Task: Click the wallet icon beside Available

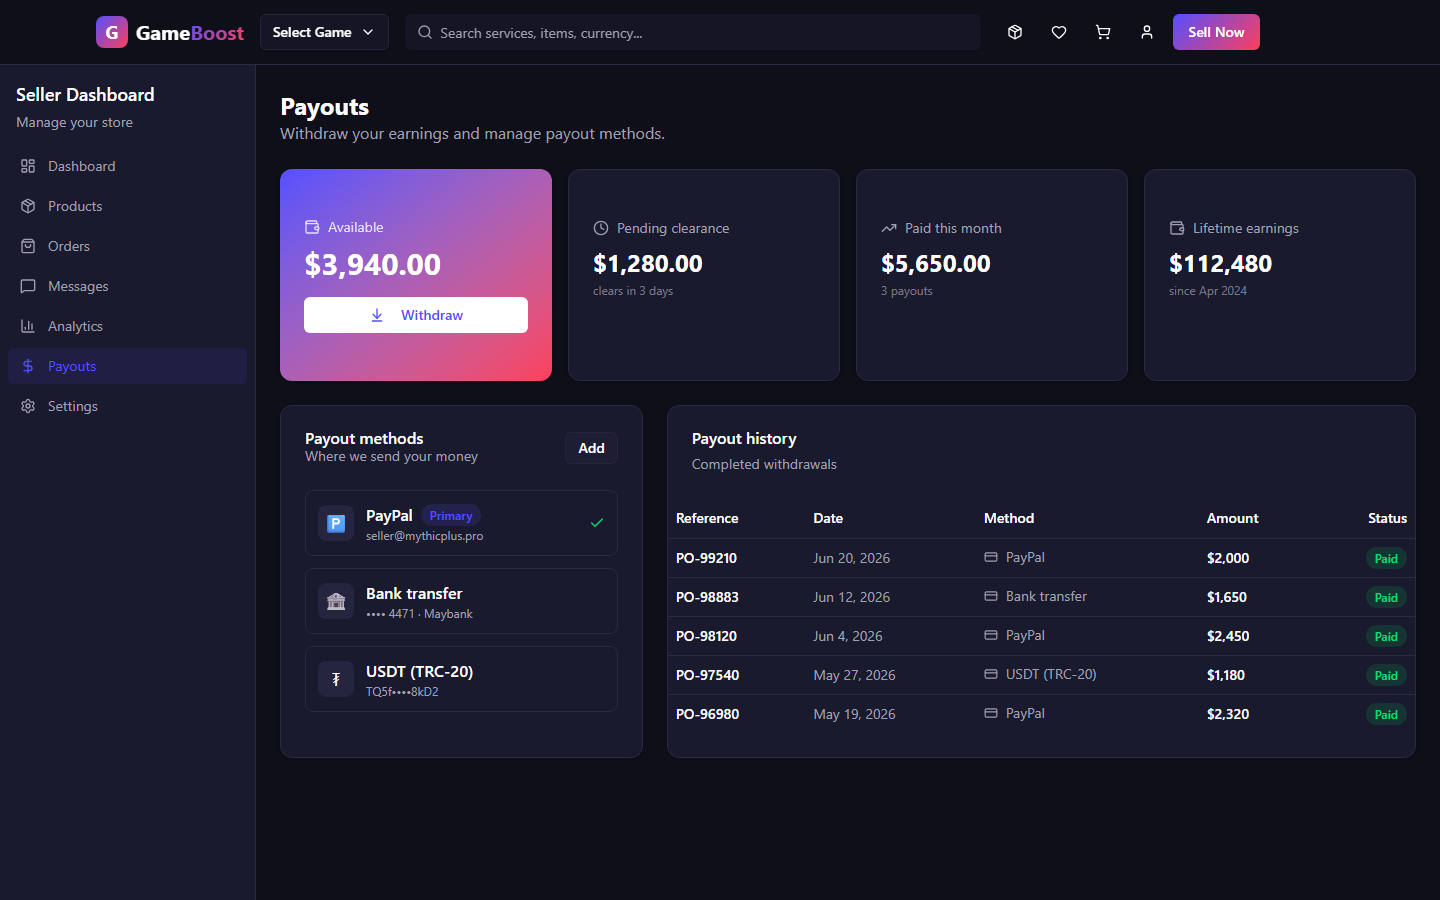Action: (x=312, y=227)
